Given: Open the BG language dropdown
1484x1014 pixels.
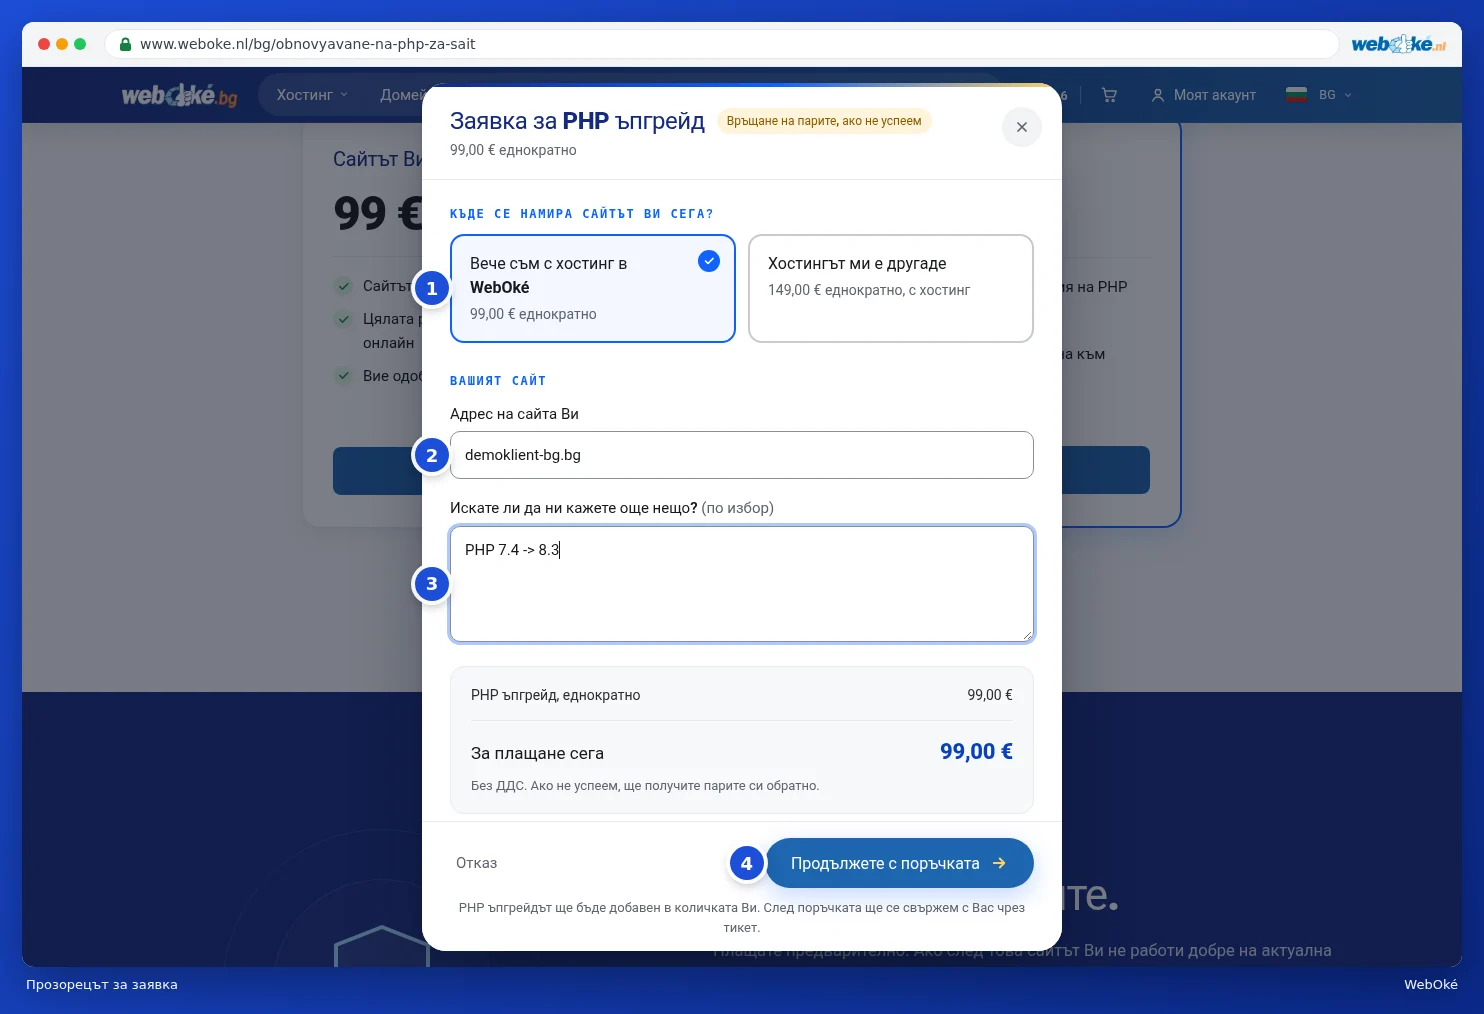Looking at the screenshot, I should 1319,95.
